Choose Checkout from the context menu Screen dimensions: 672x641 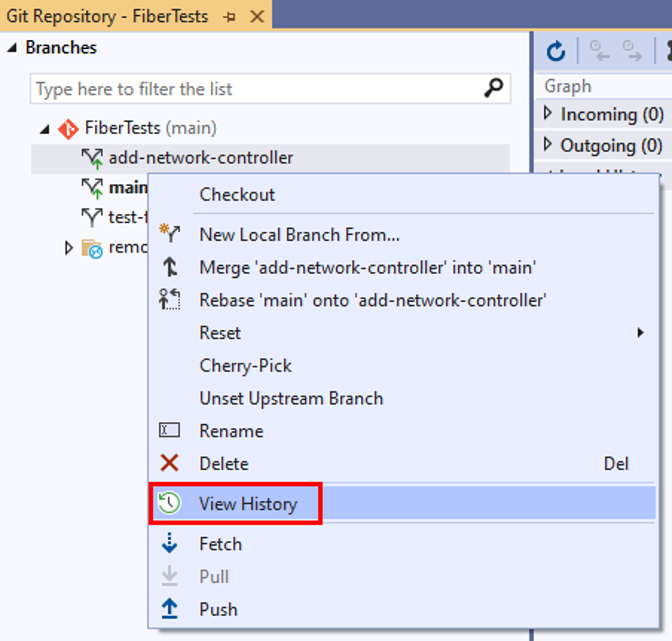[237, 194]
